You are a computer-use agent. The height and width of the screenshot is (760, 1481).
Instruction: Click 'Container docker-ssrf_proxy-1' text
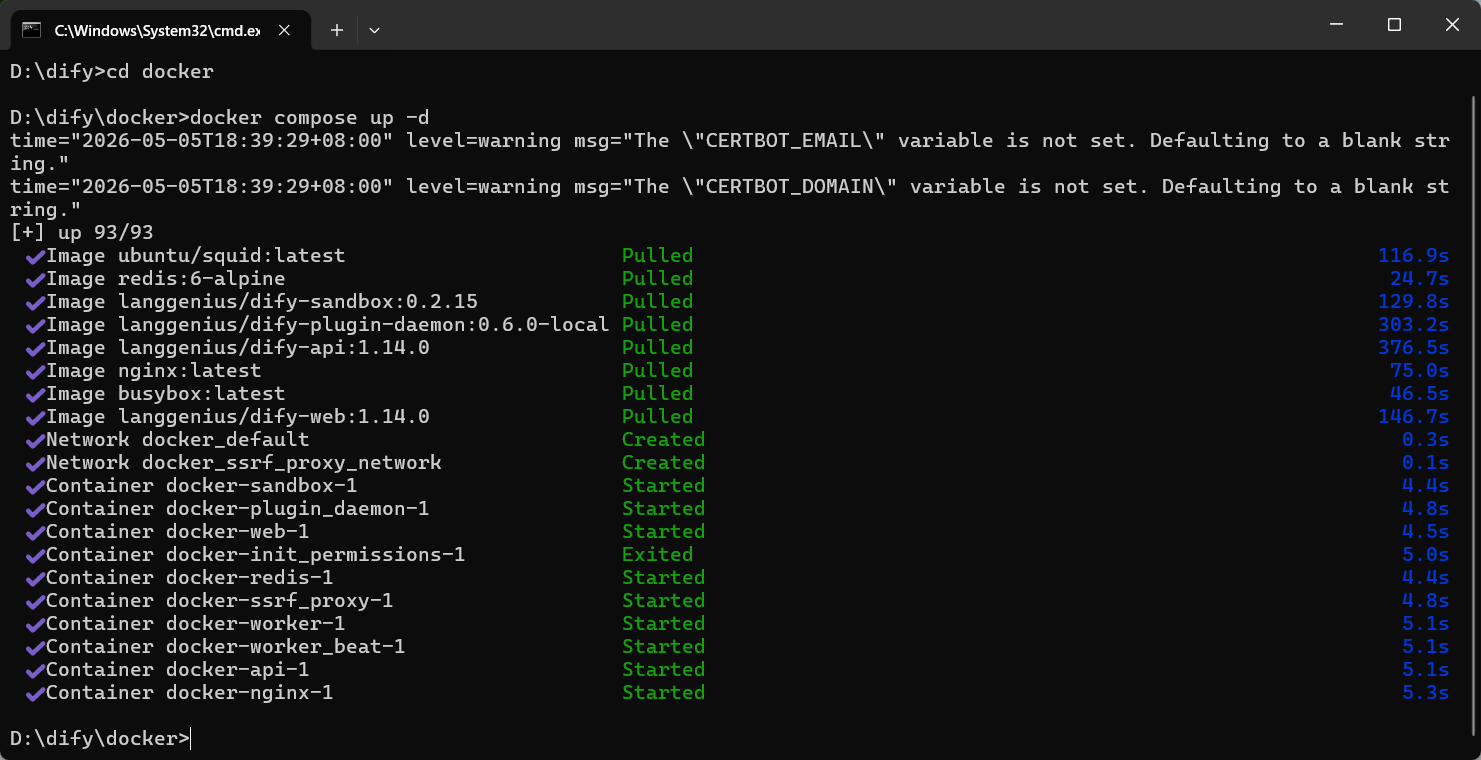pyautogui.click(x=220, y=601)
